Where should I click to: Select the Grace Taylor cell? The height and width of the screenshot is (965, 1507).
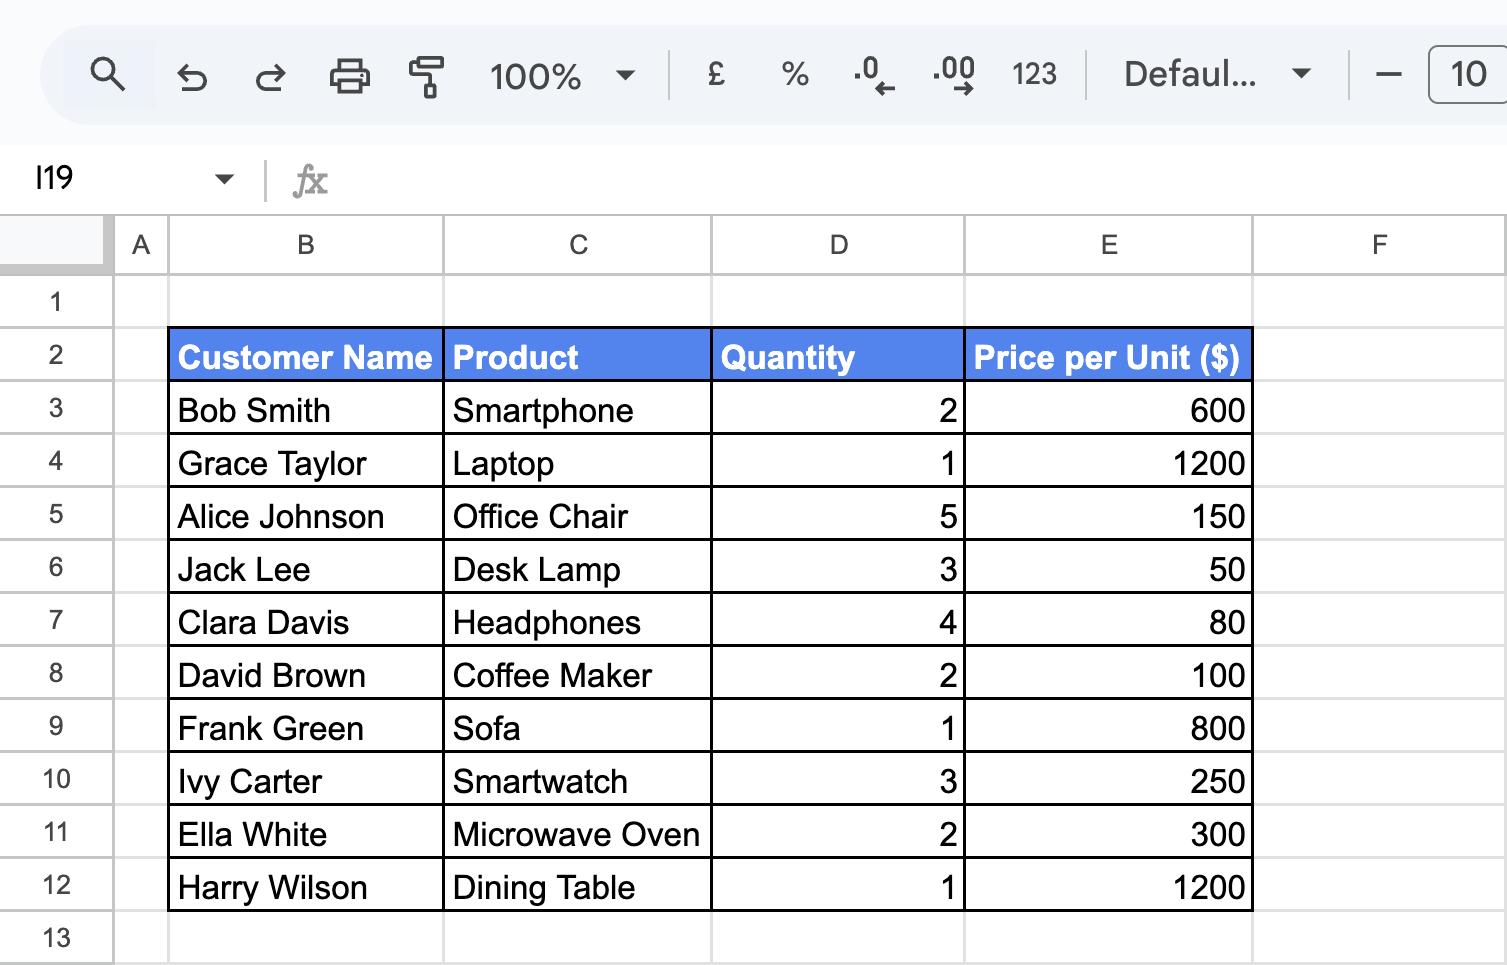[306, 461]
